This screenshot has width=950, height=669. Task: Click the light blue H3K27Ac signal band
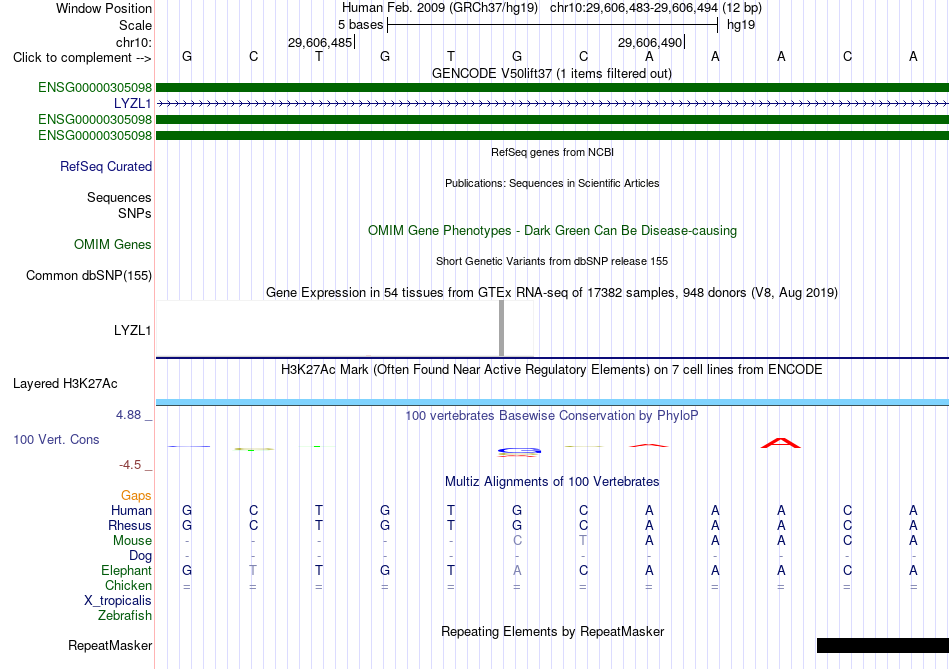(552, 402)
